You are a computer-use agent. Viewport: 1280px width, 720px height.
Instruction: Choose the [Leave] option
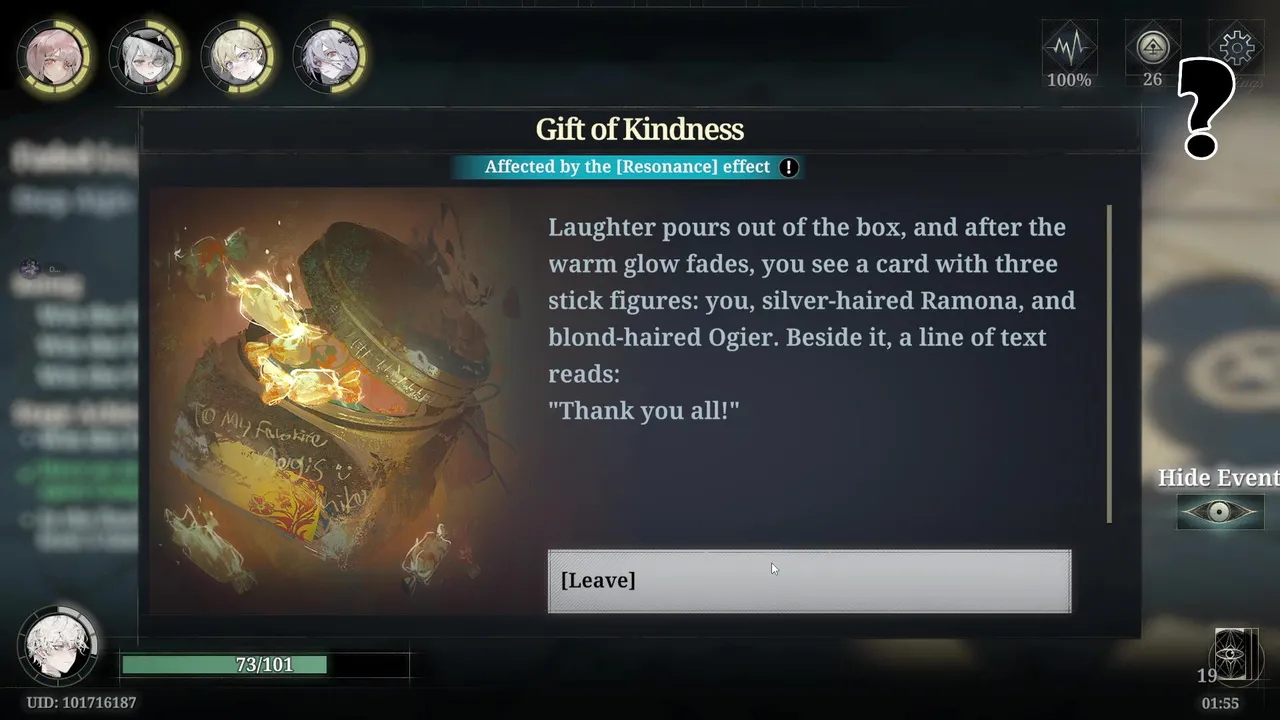(x=809, y=581)
